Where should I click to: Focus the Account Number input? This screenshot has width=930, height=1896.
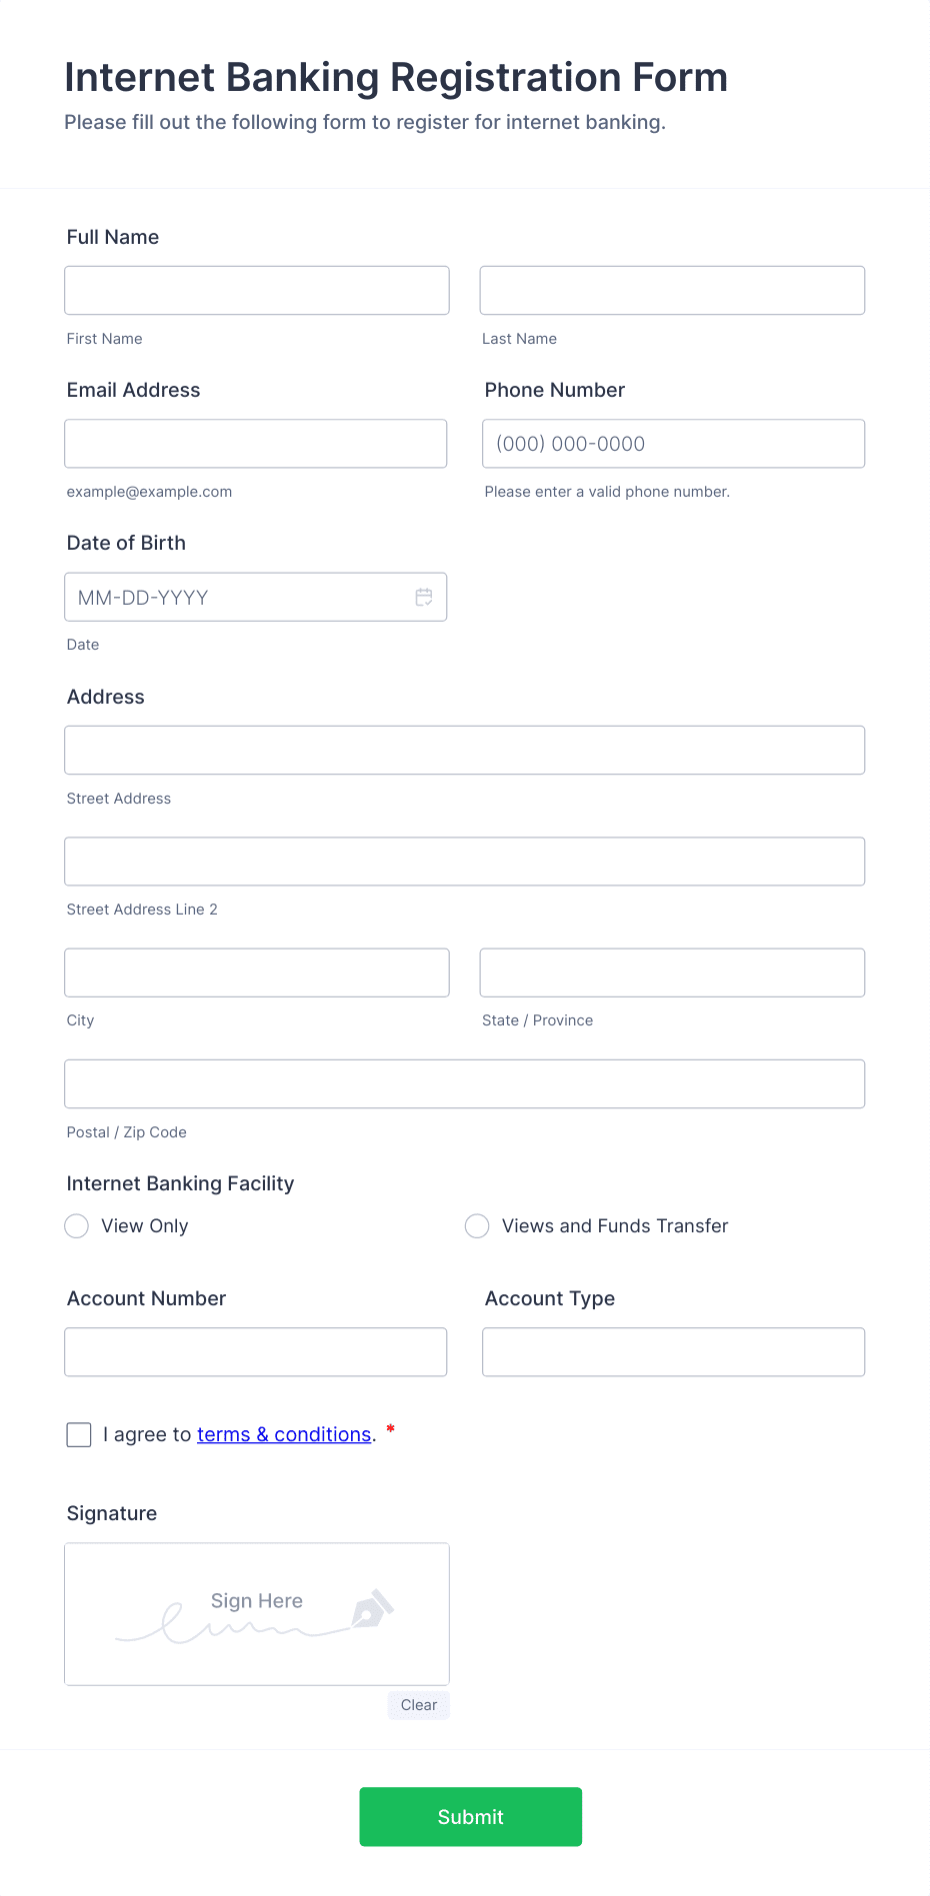coord(255,1351)
